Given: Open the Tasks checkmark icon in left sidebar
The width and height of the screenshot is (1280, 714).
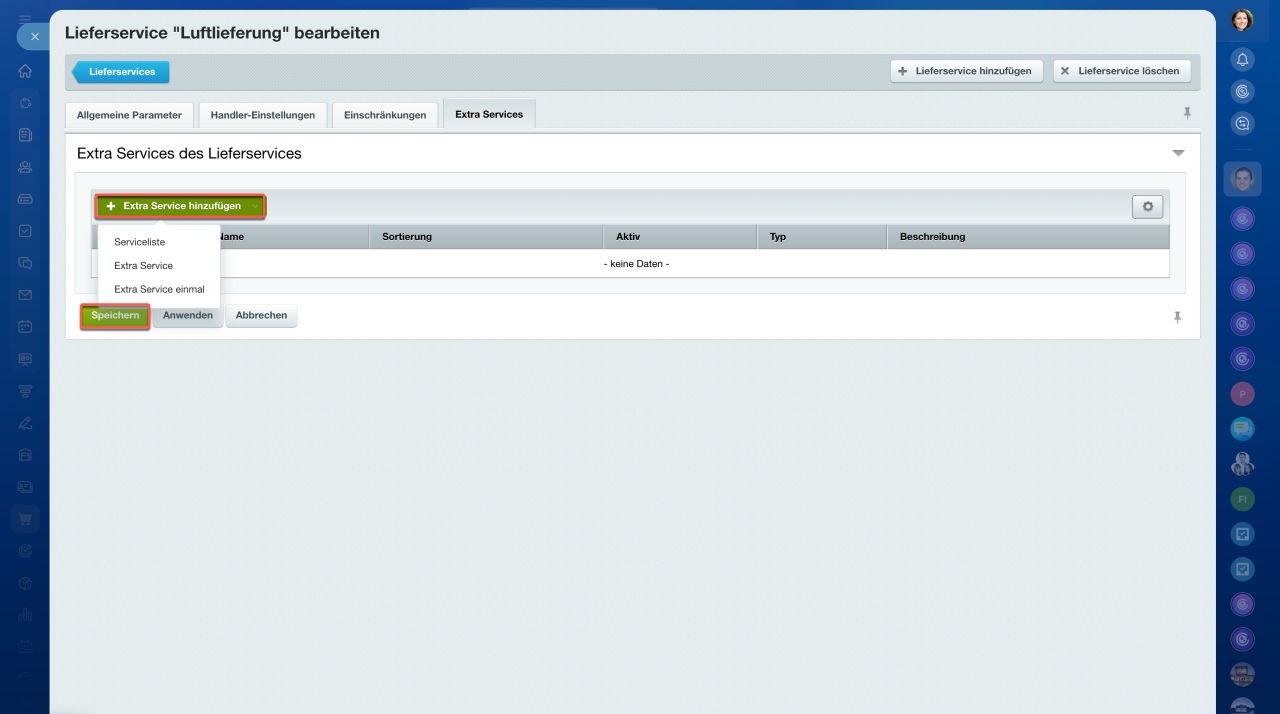Looking at the screenshot, I should coord(25,230).
